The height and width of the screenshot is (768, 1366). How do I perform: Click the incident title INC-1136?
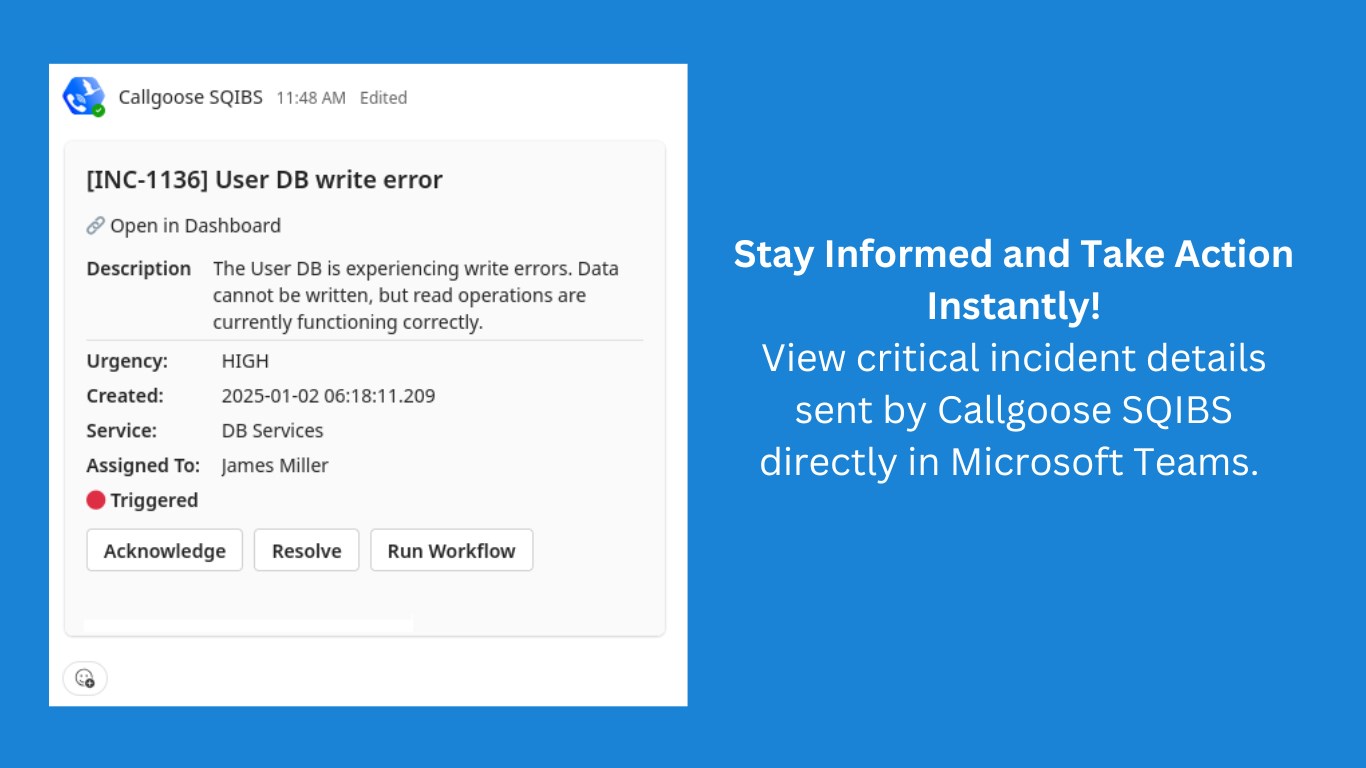point(264,180)
